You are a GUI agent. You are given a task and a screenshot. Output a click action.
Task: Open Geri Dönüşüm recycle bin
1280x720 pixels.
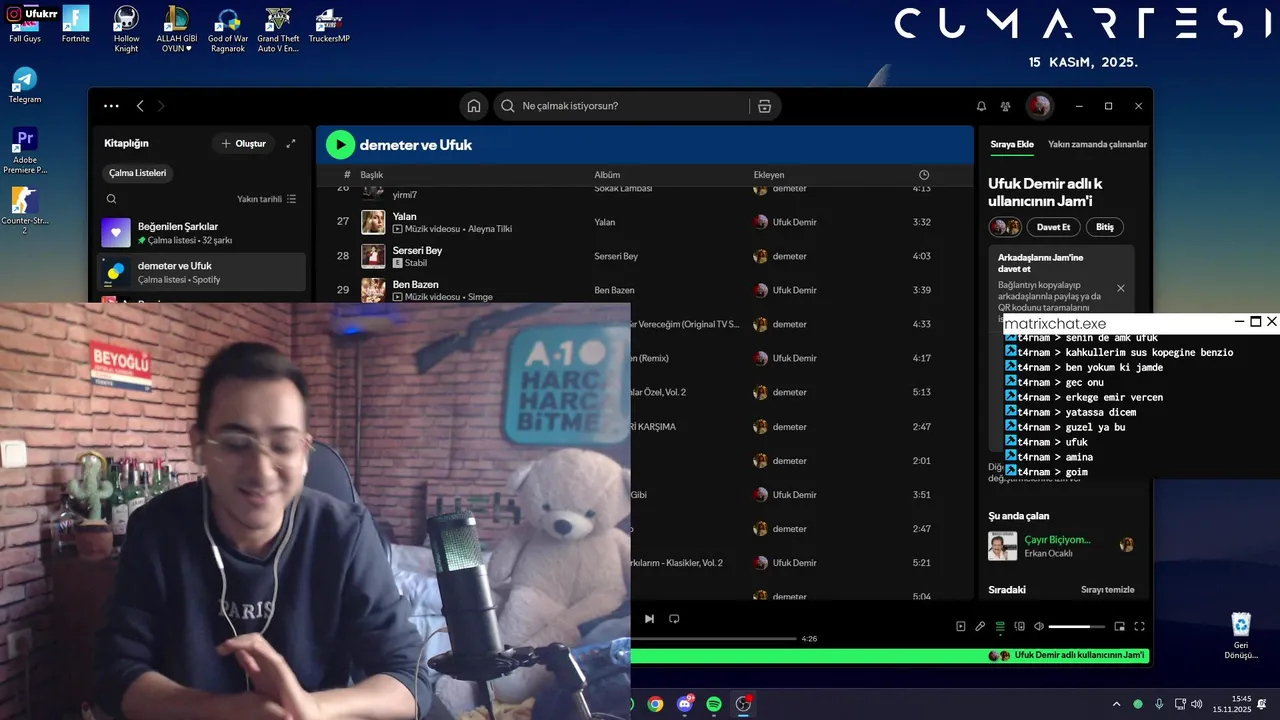(x=1241, y=636)
